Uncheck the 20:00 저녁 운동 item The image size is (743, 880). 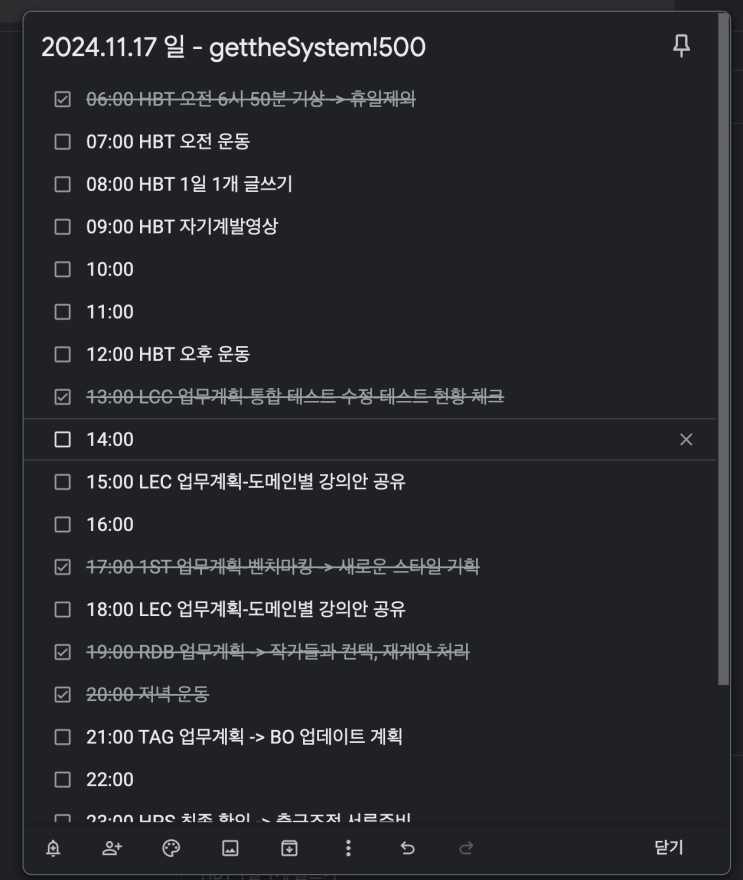62,694
